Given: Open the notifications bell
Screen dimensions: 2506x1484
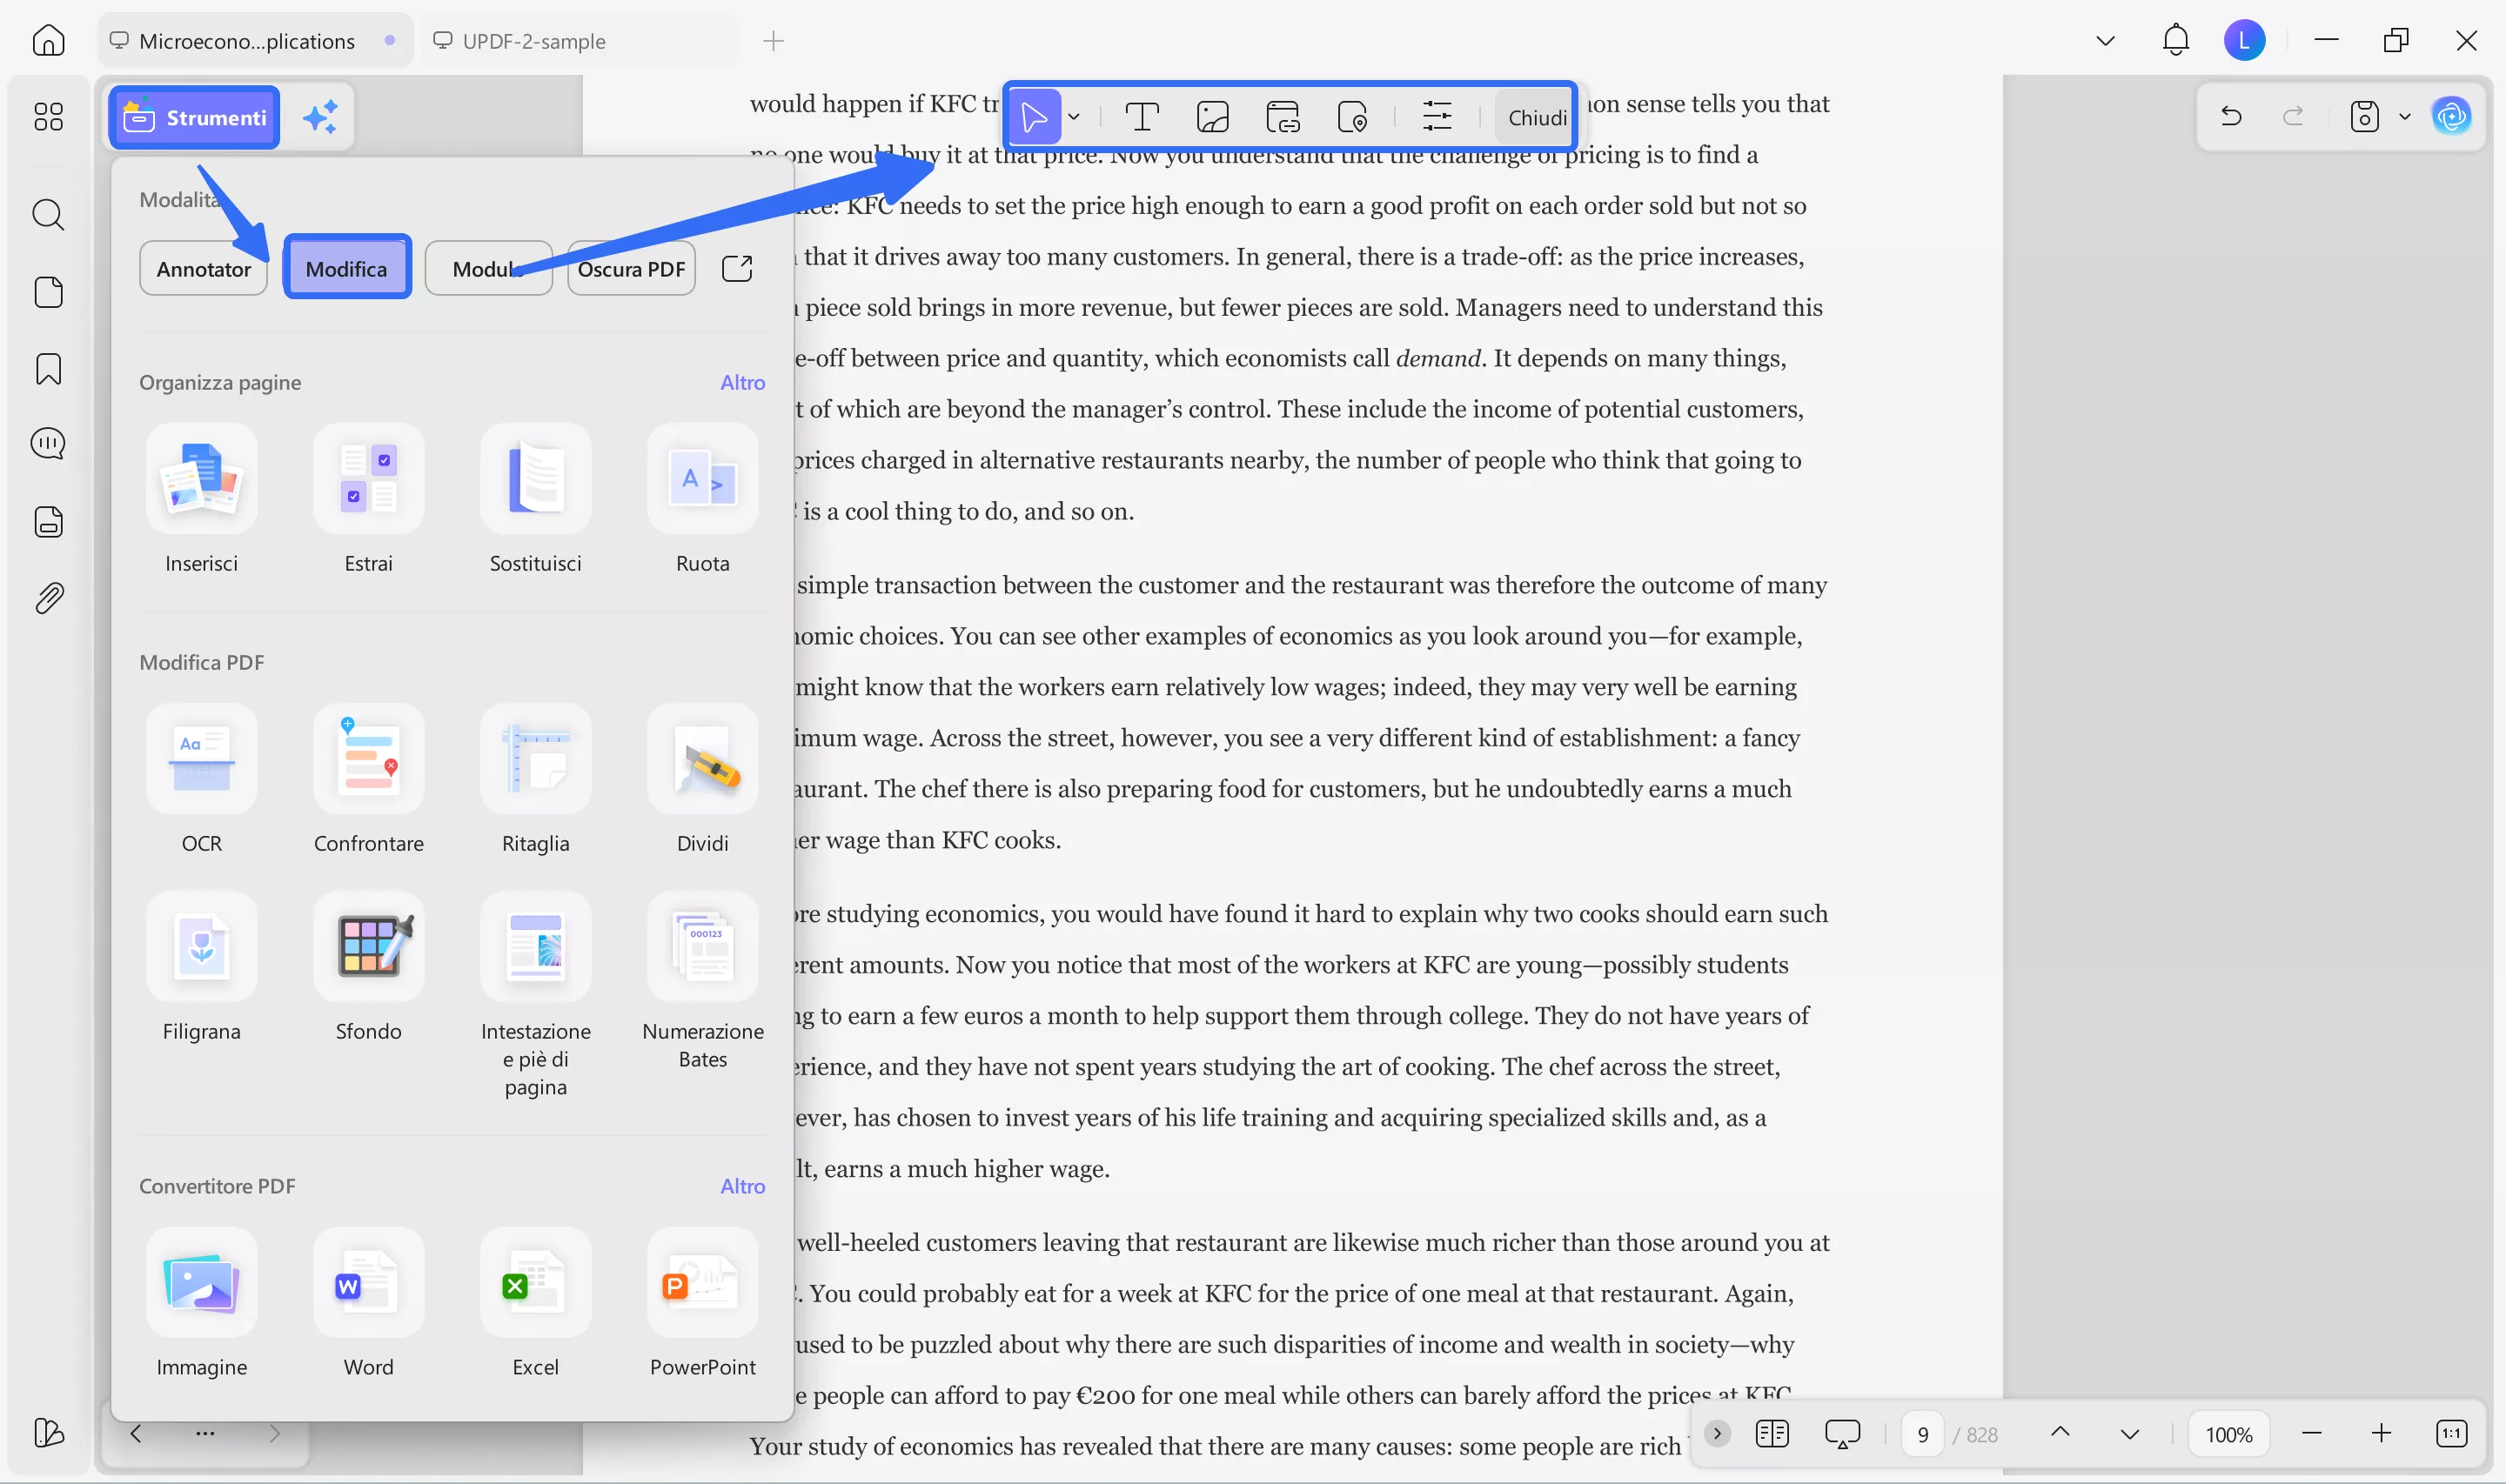Looking at the screenshot, I should 2175,40.
